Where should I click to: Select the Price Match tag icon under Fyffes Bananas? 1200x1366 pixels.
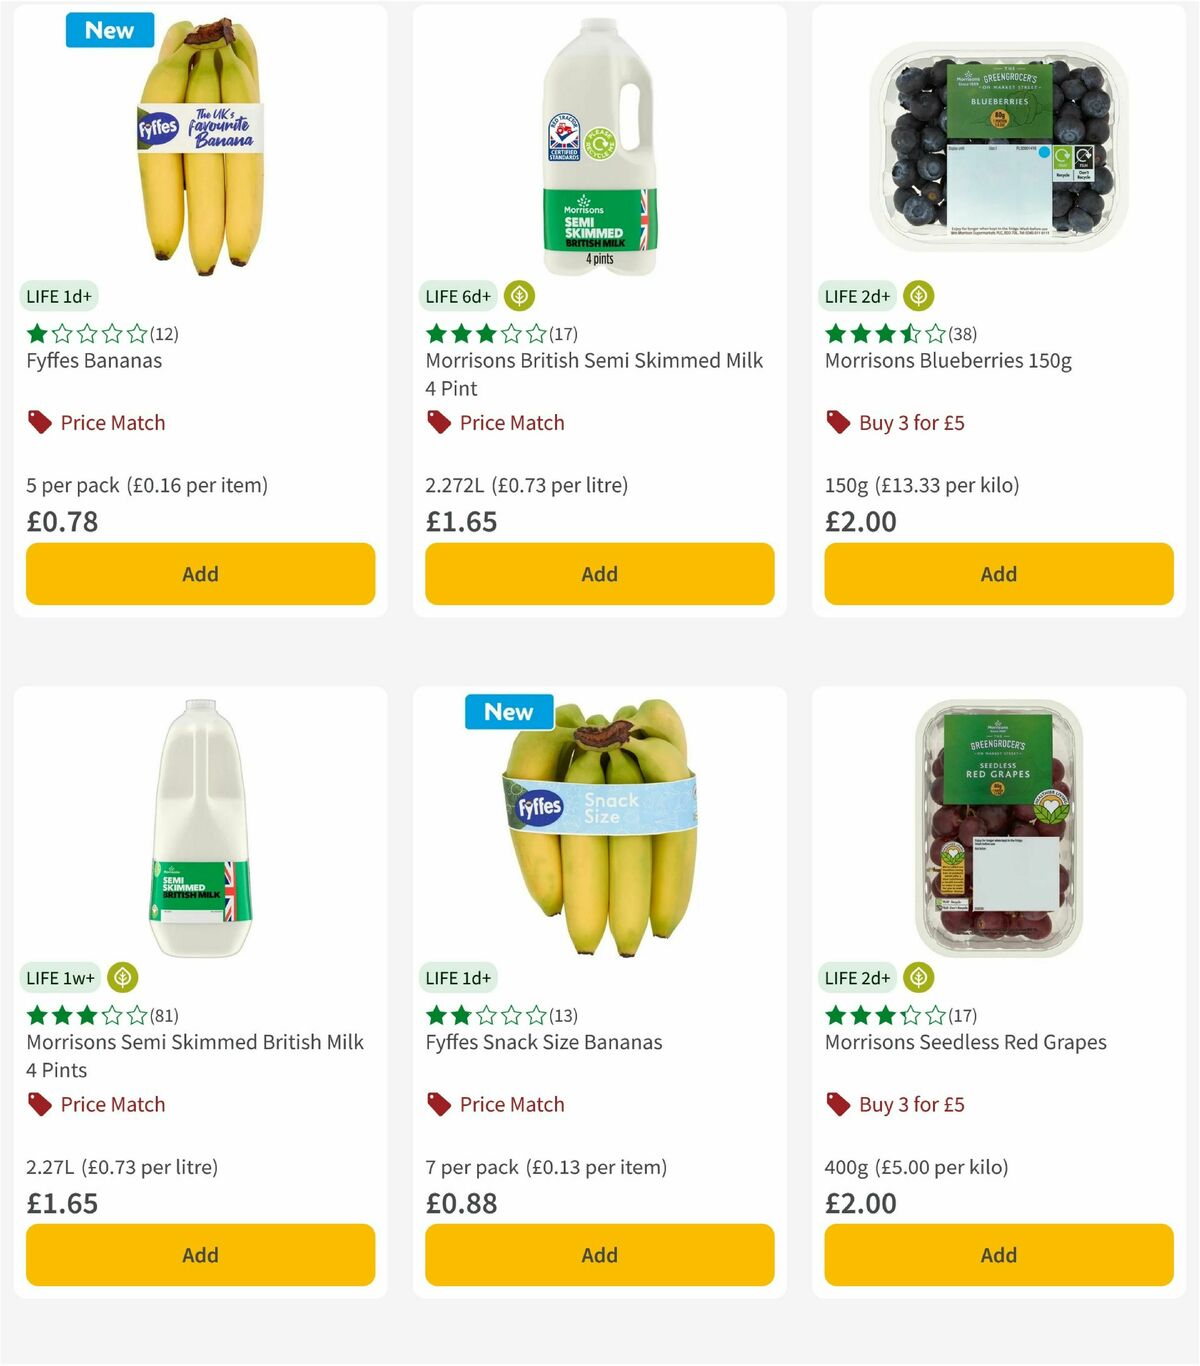(39, 422)
